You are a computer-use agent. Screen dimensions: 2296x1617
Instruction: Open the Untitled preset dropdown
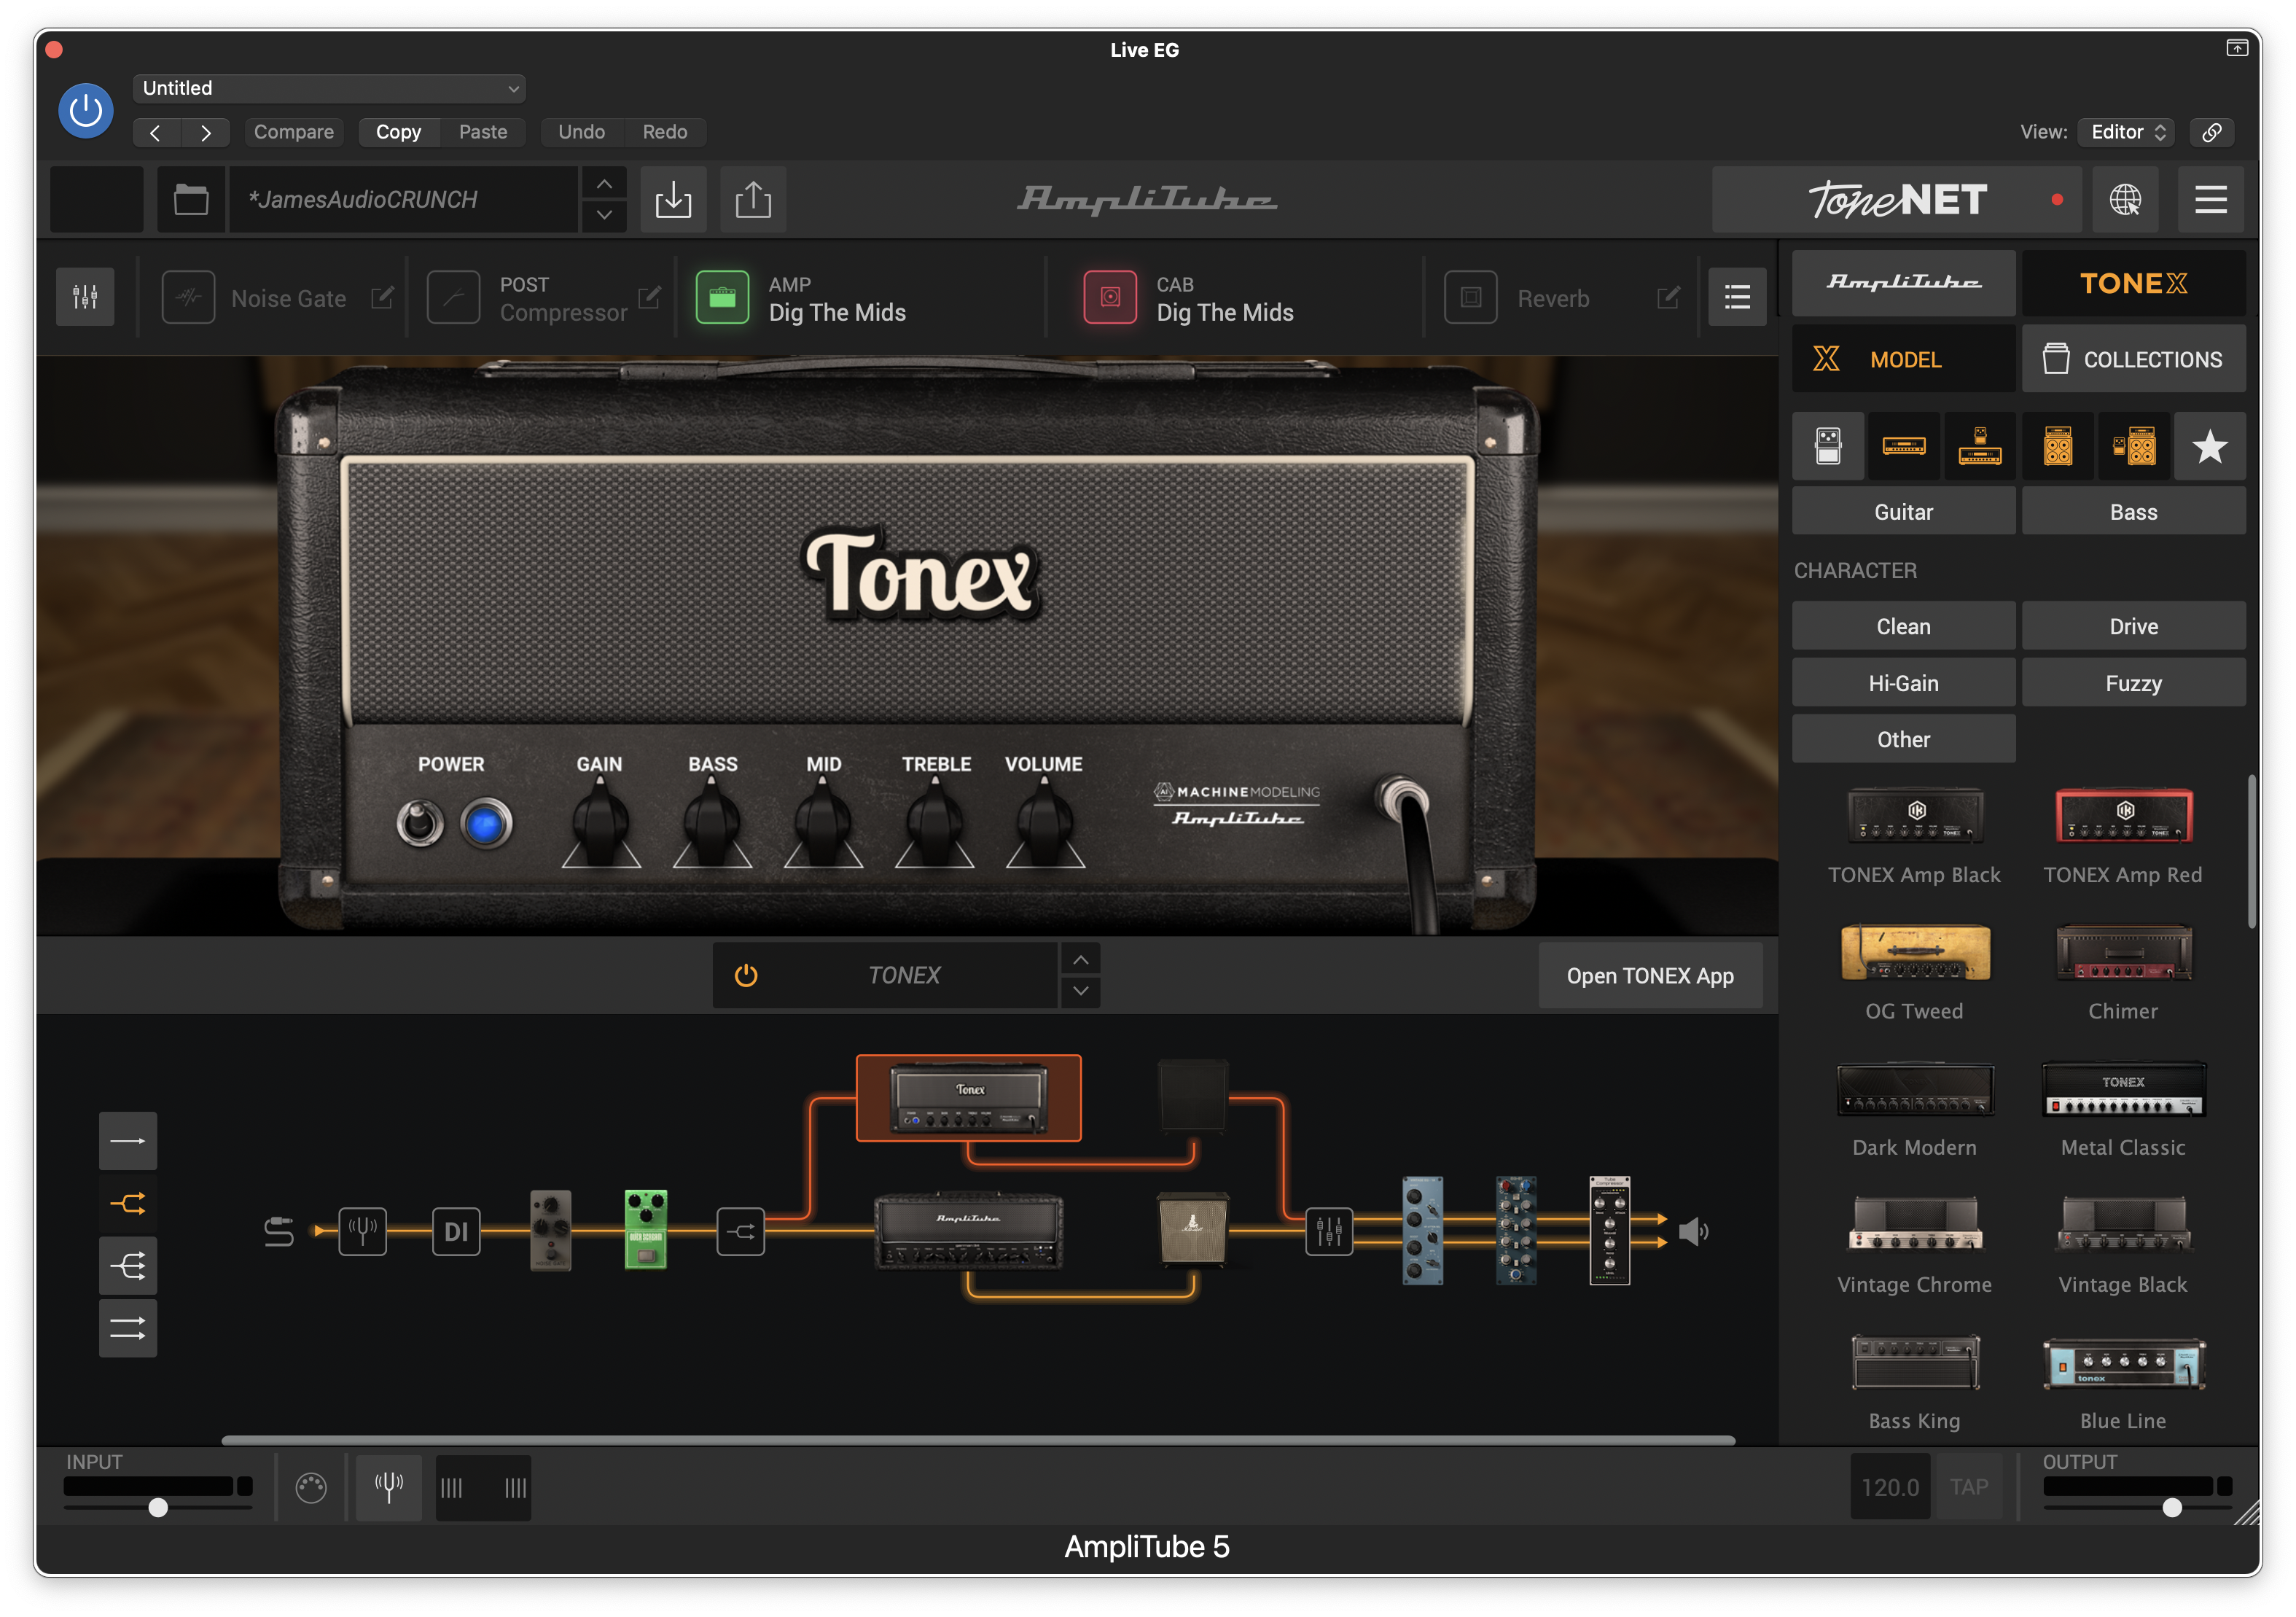click(329, 88)
